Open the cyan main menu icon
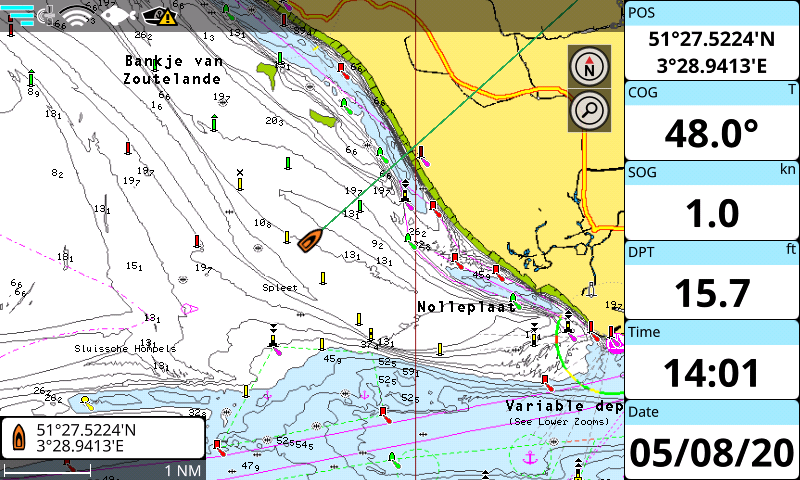 pyautogui.click(x=20, y=15)
